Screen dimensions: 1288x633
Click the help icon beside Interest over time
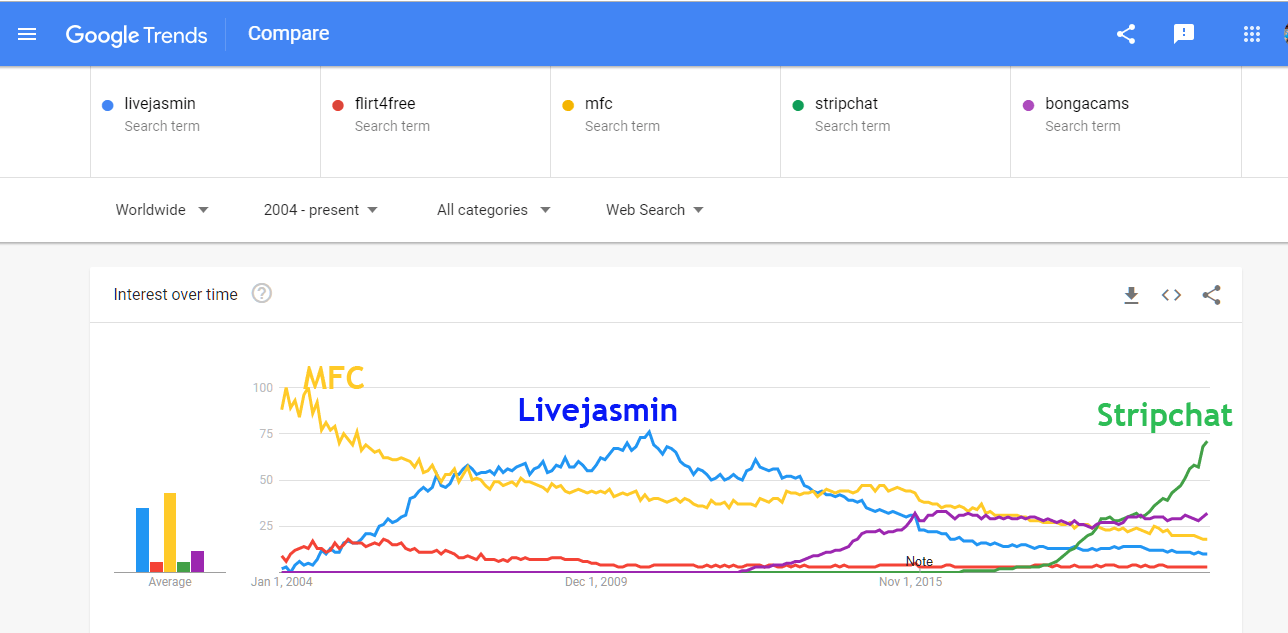pos(262,294)
